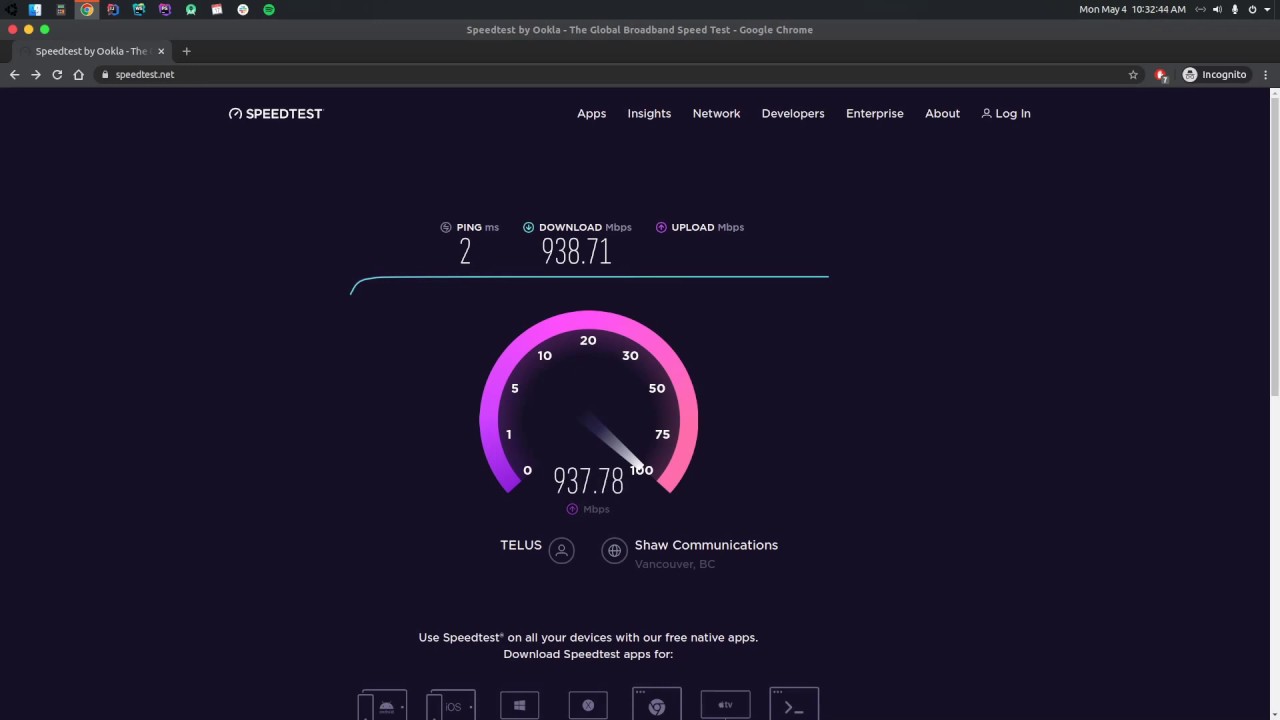Click the browser home button
The width and height of the screenshot is (1280, 720).
point(78,75)
